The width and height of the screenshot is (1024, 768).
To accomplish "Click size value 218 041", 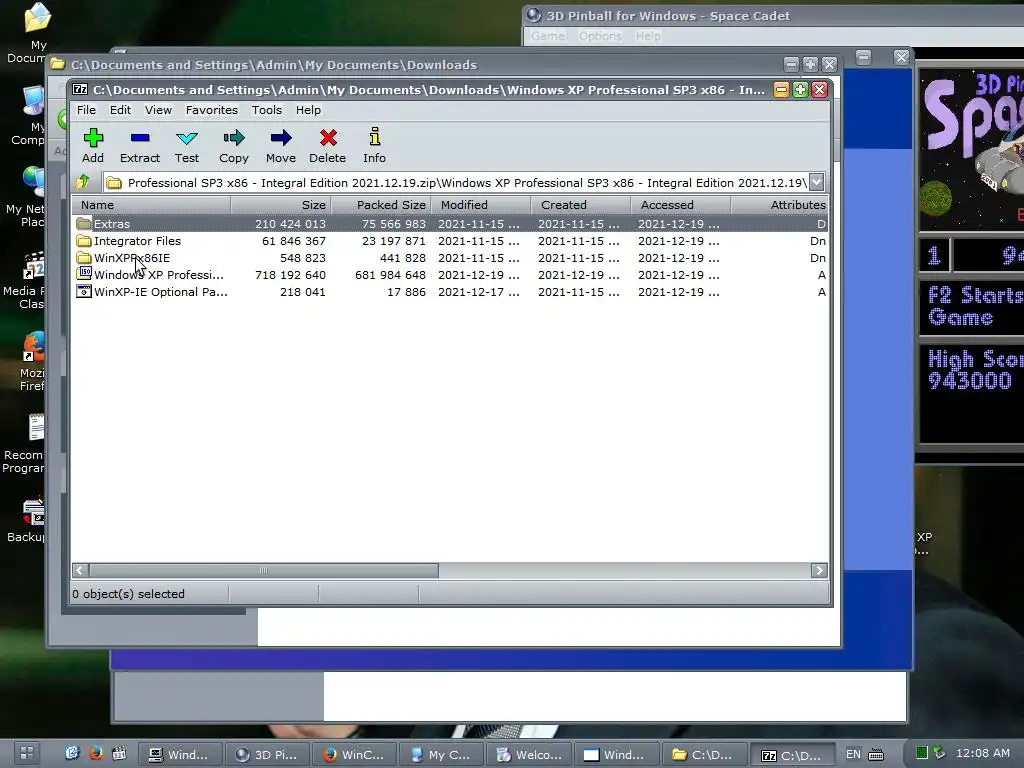I will tap(302, 292).
